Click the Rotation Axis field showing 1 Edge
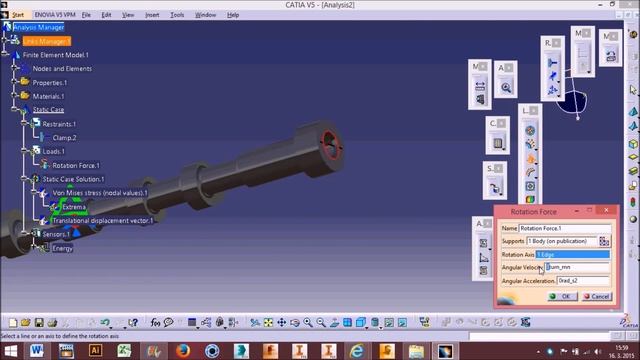Screen dimensions: 640x360 click(573, 254)
